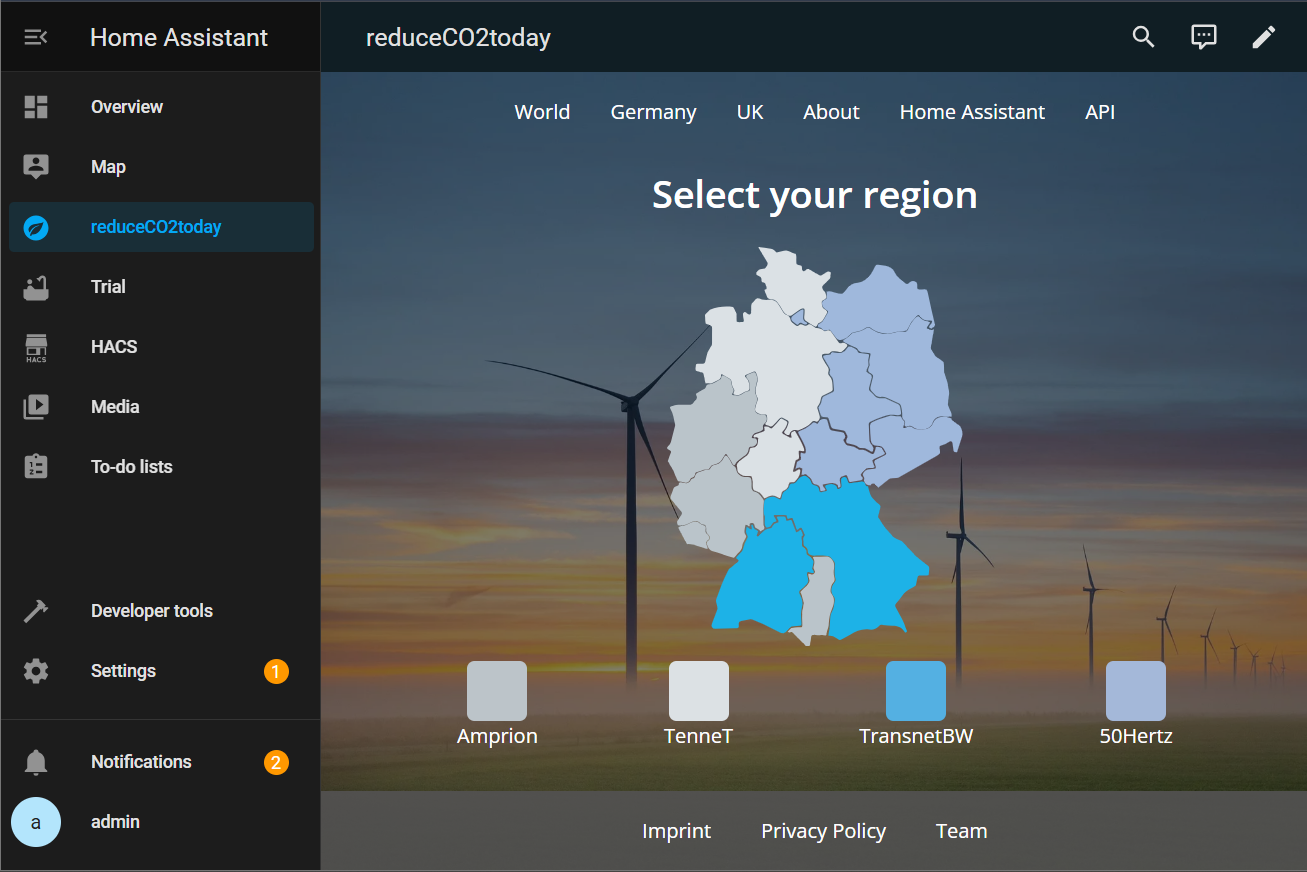The width and height of the screenshot is (1307, 872).
Task: Click the reduceCO2today header title
Action: 458,37
